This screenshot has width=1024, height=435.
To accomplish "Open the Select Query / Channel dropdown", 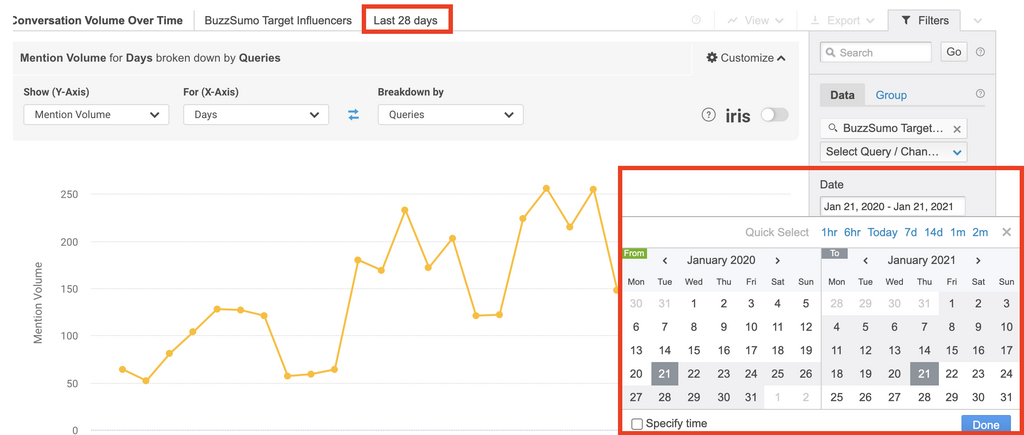I will (x=893, y=152).
